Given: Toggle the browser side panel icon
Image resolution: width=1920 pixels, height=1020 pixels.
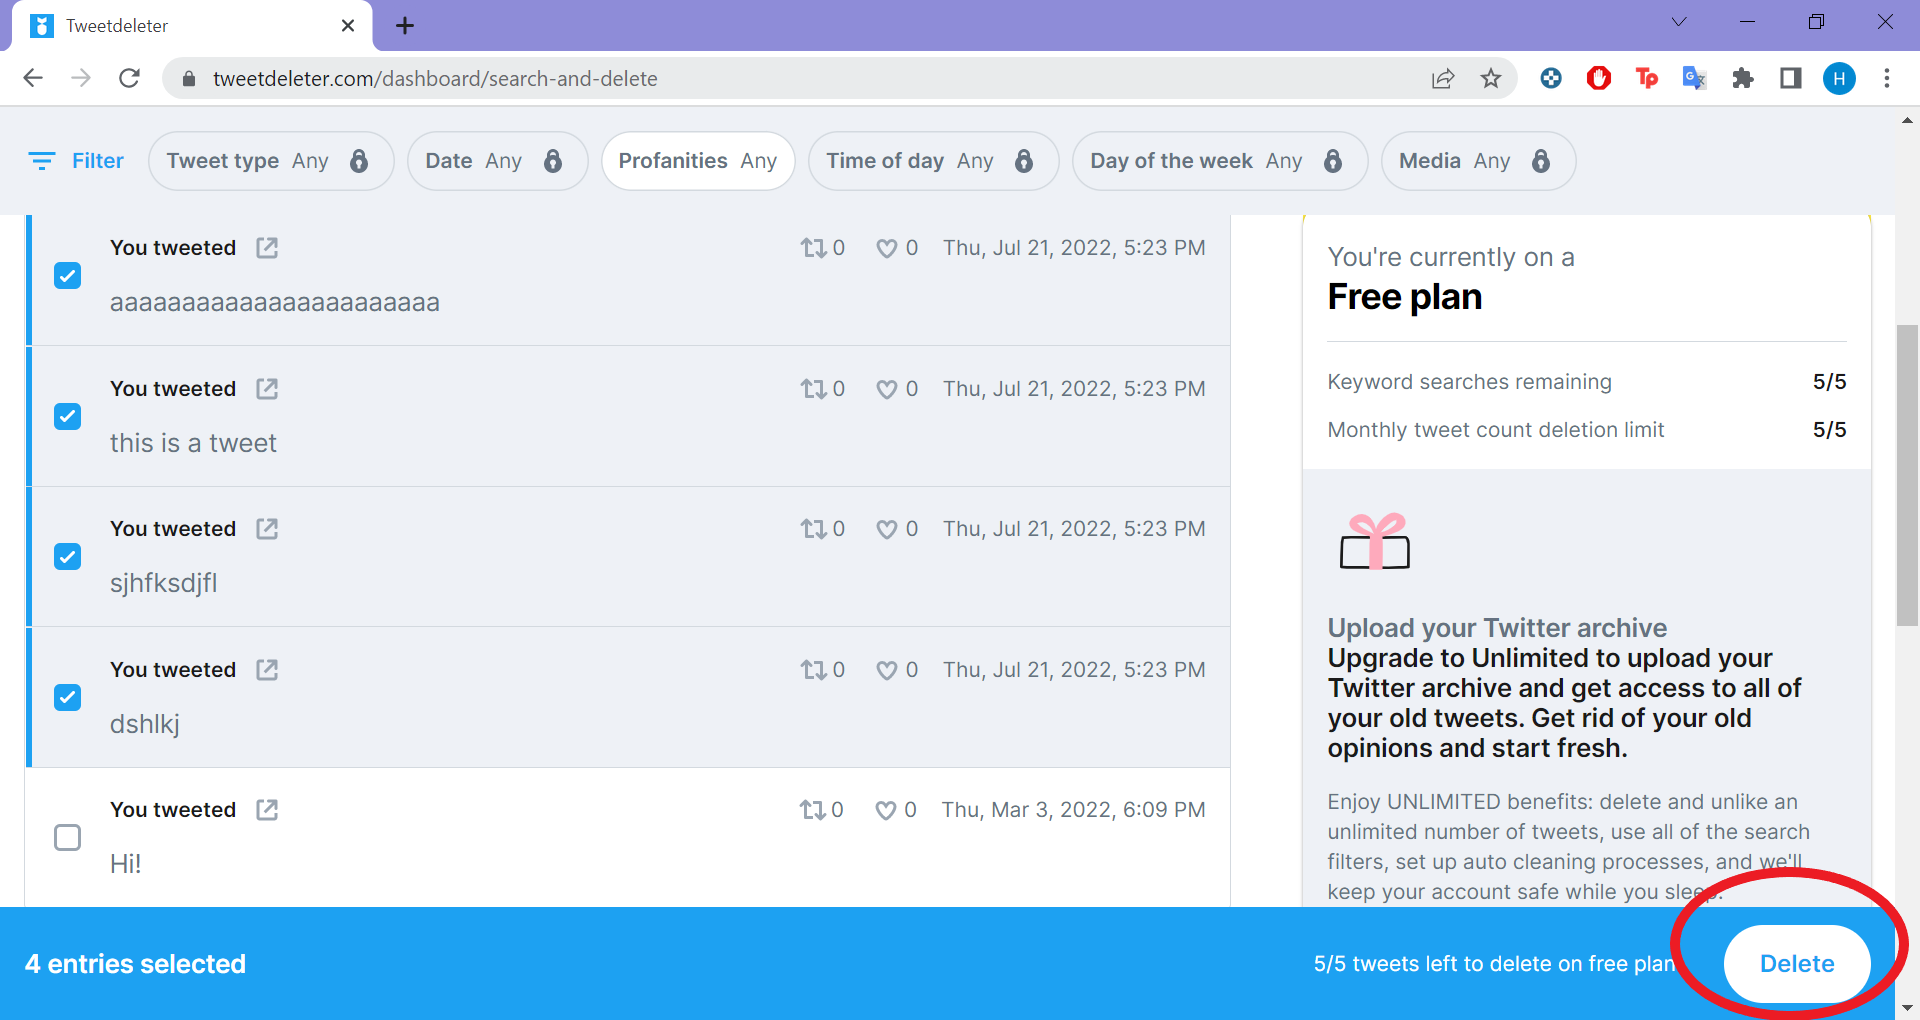Looking at the screenshot, I should 1791,78.
